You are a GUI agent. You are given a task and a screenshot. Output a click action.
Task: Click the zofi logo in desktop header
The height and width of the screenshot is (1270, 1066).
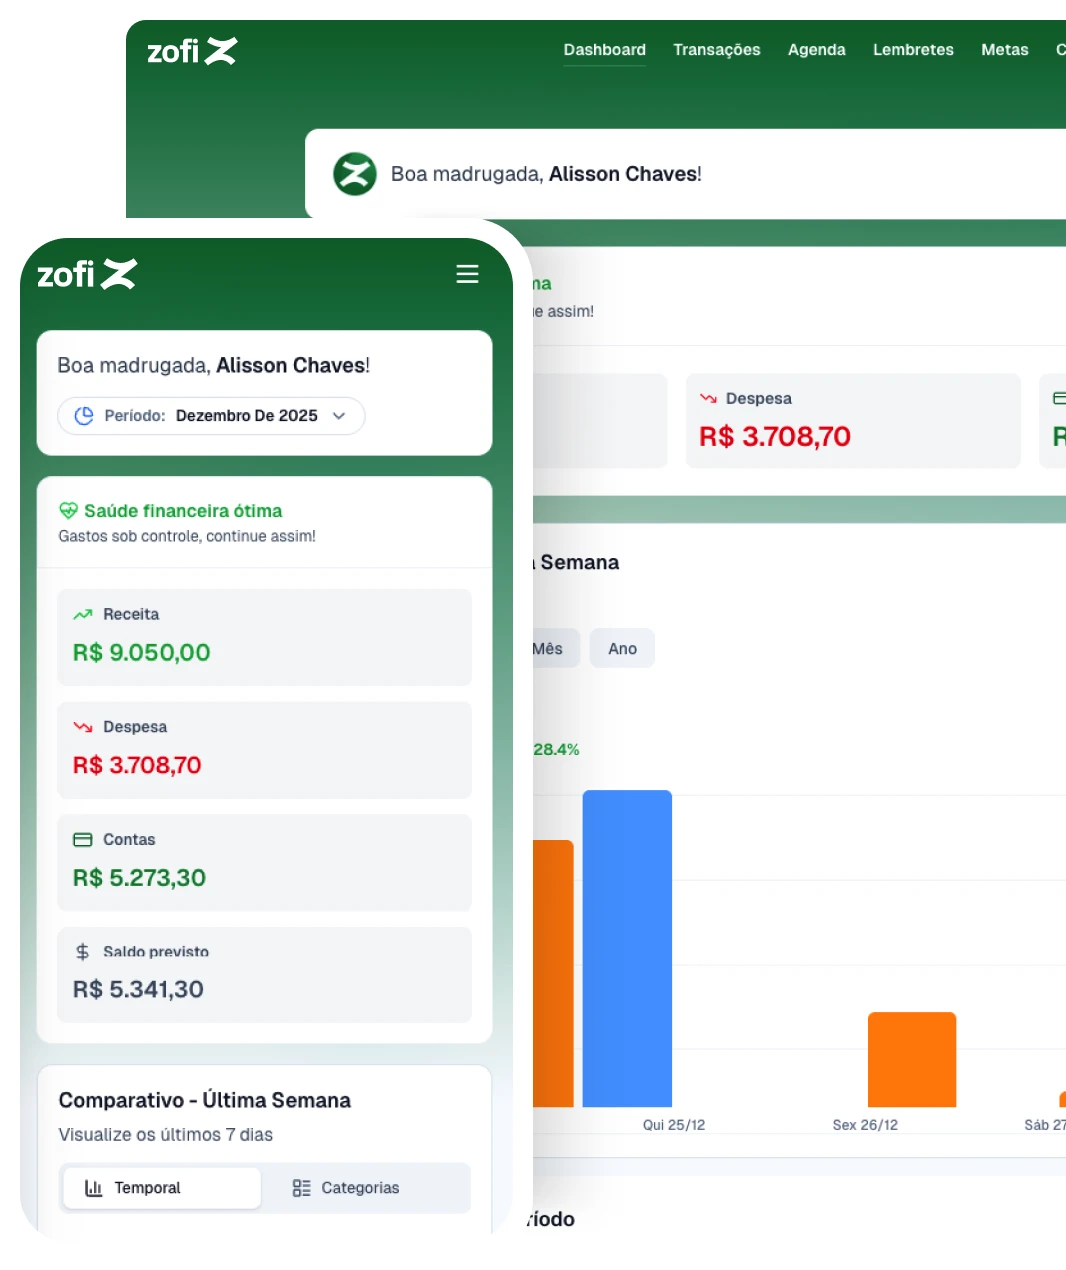pyautogui.click(x=192, y=51)
